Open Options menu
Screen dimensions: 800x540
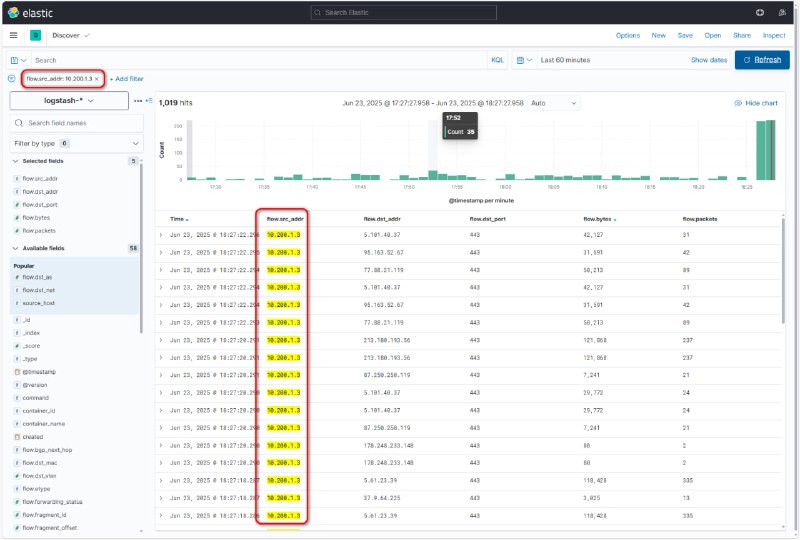click(628, 35)
